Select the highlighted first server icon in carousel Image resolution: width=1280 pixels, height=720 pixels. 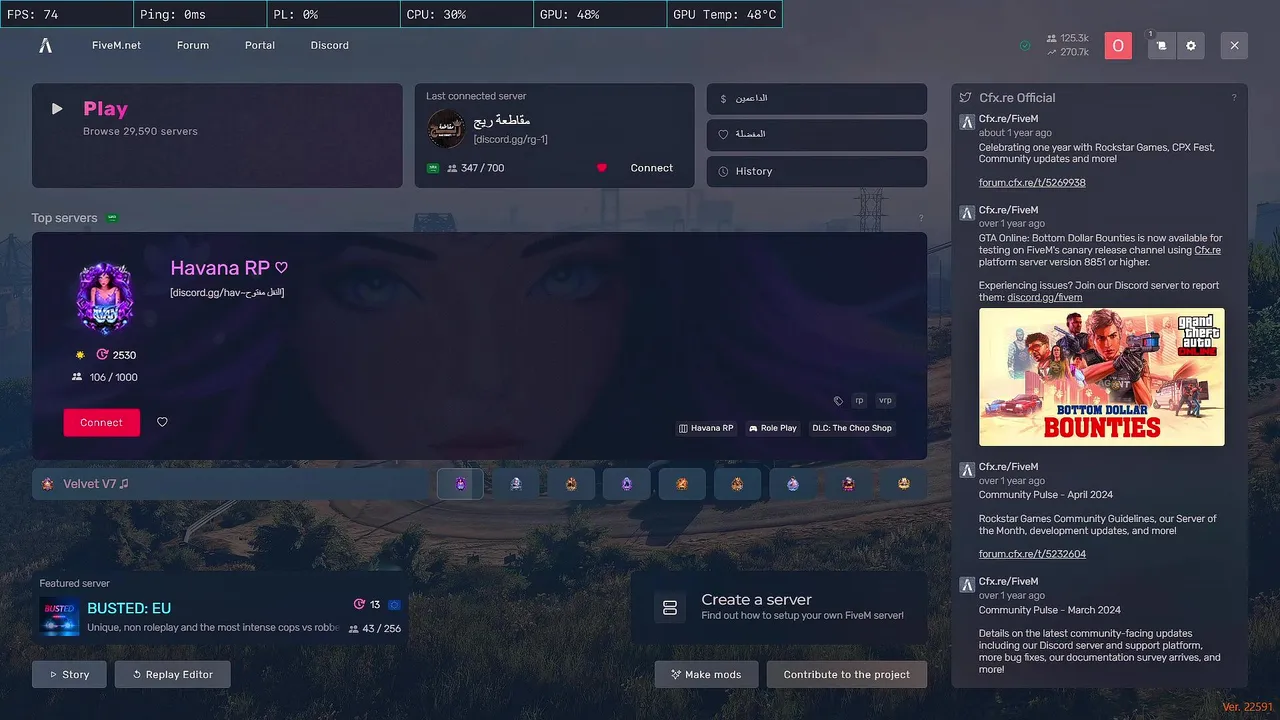coord(460,484)
